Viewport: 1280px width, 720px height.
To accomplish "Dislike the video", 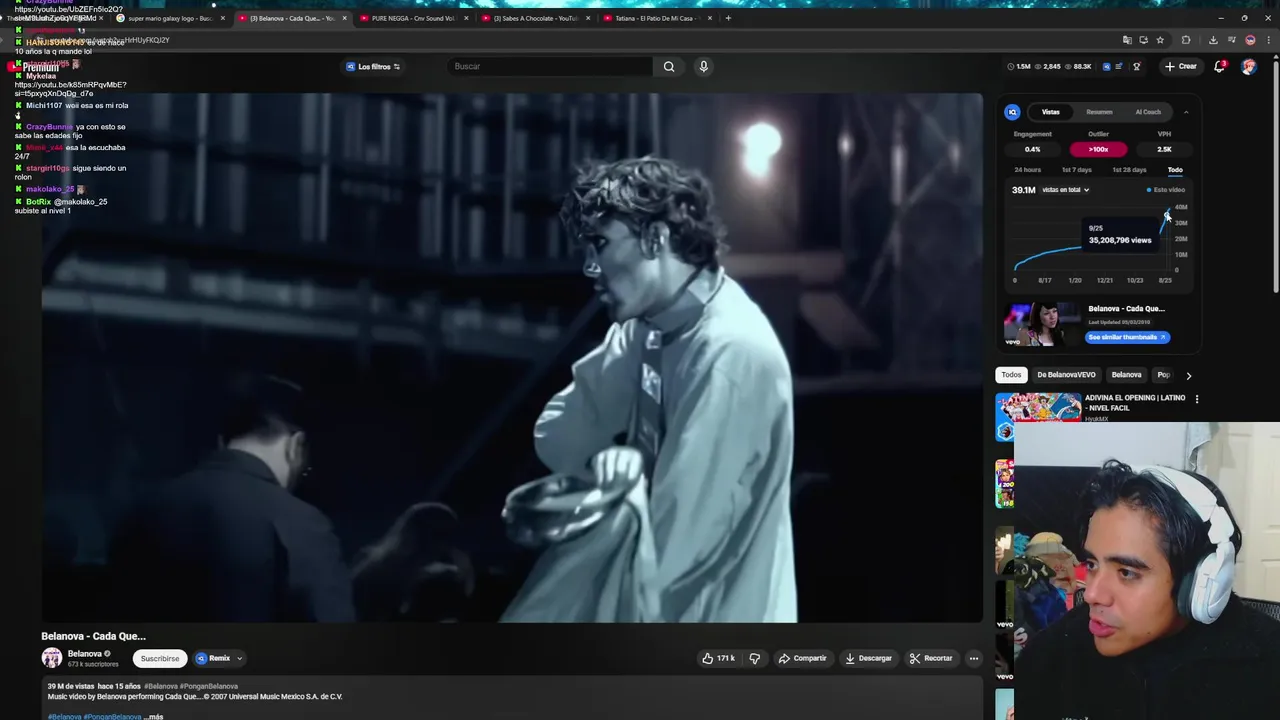I will tap(755, 658).
